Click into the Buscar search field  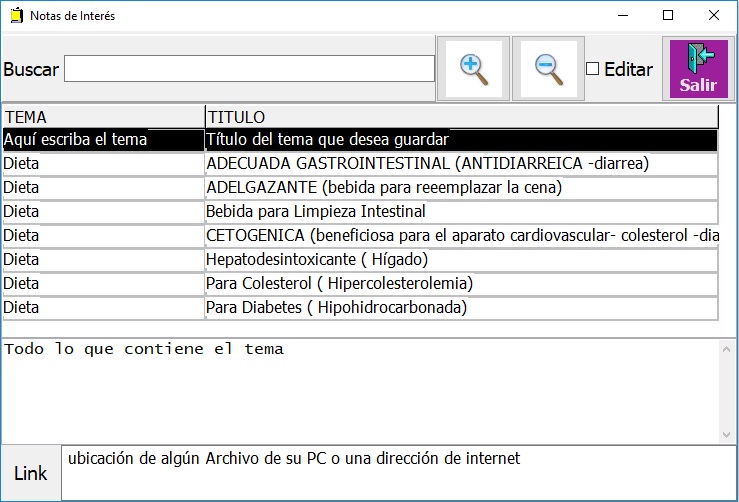pyautogui.click(x=249, y=69)
